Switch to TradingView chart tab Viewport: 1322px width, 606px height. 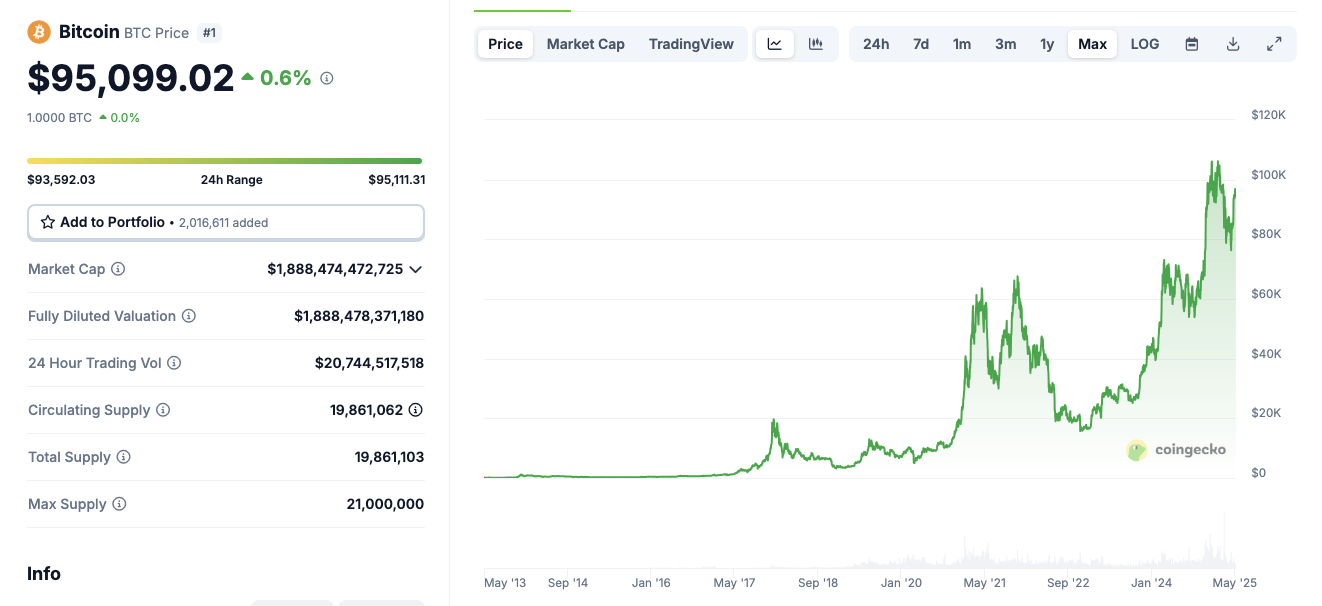click(691, 44)
